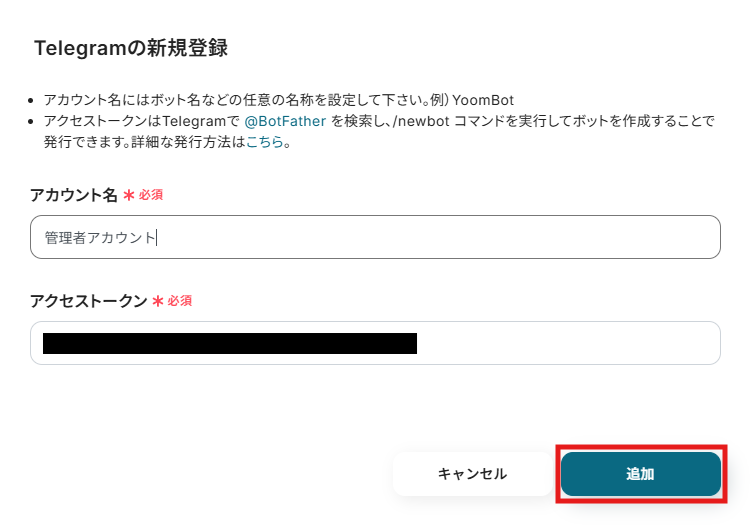Click the bullet dot before アクセストークンはTelegramで
The width and height of the screenshot is (752, 527).
33,121
